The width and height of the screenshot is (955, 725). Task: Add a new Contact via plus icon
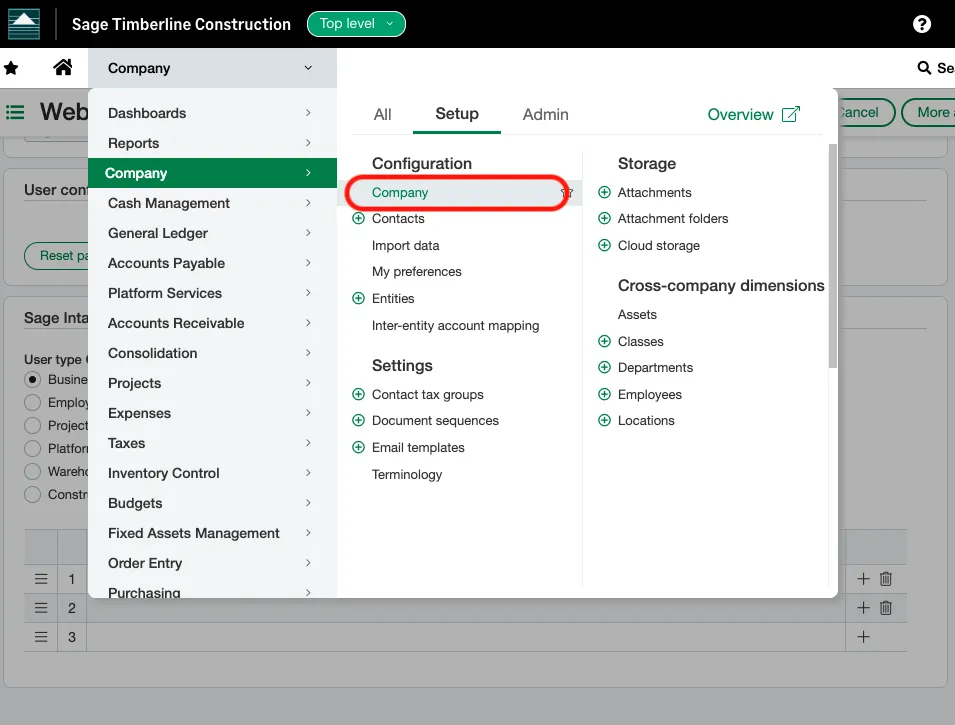pos(359,218)
